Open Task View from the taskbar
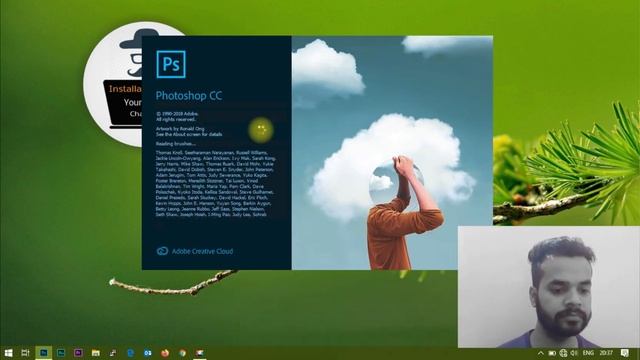640x360 pixels. [25, 353]
